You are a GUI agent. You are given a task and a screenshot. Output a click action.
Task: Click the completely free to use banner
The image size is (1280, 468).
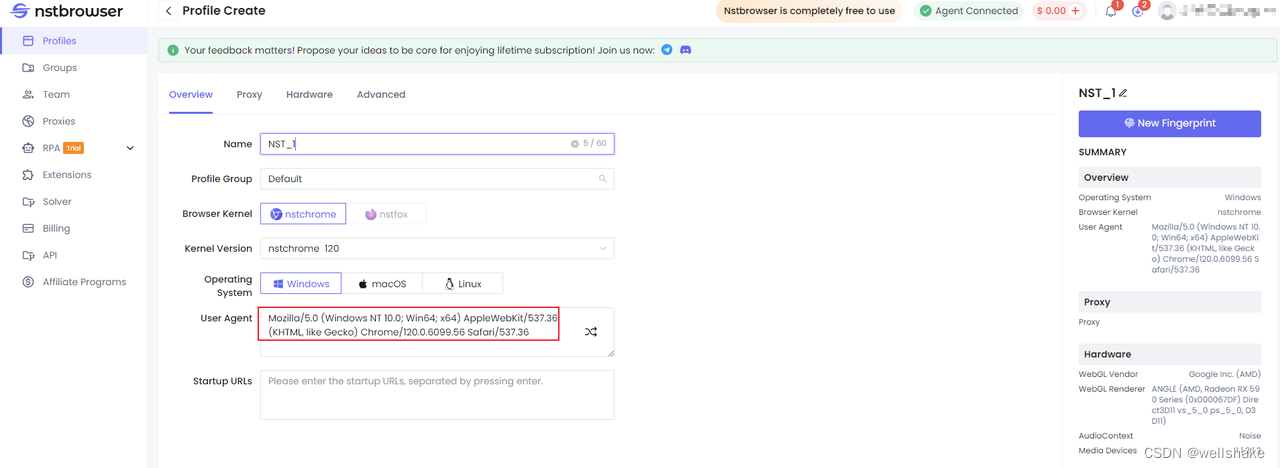click(808, 11)
